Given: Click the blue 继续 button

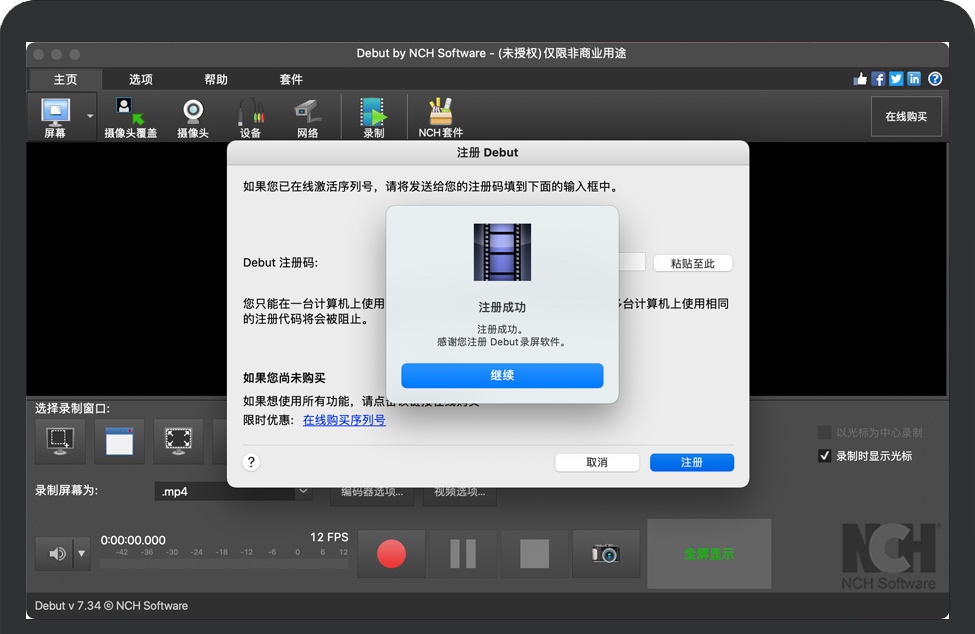Looking at the screenshot, I should (x=502, y=376).
